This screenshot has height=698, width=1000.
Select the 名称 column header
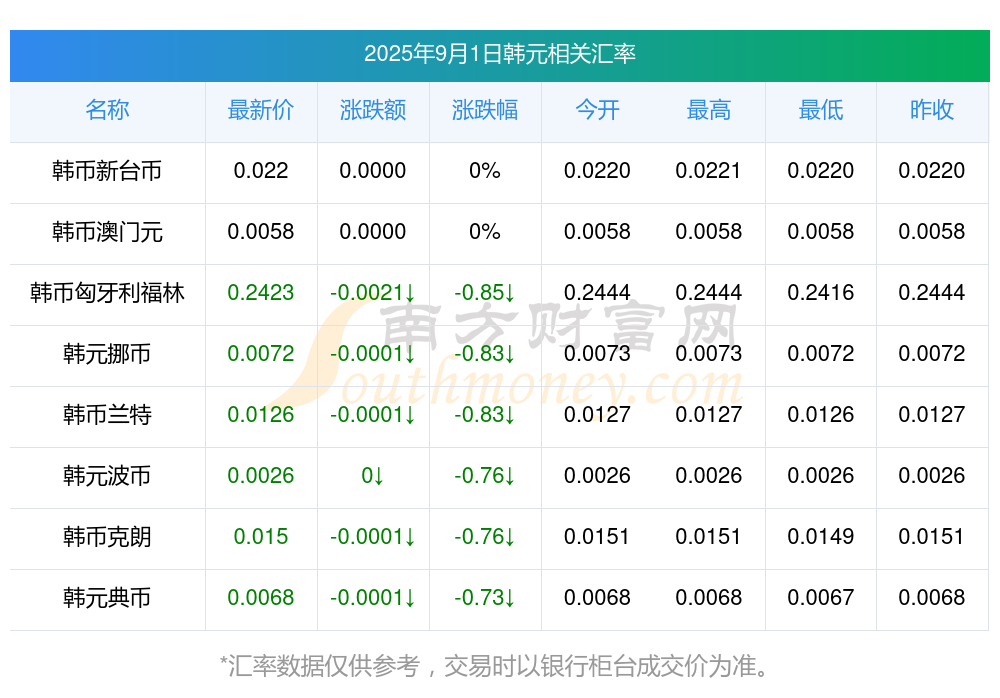(x=107, y=110)
